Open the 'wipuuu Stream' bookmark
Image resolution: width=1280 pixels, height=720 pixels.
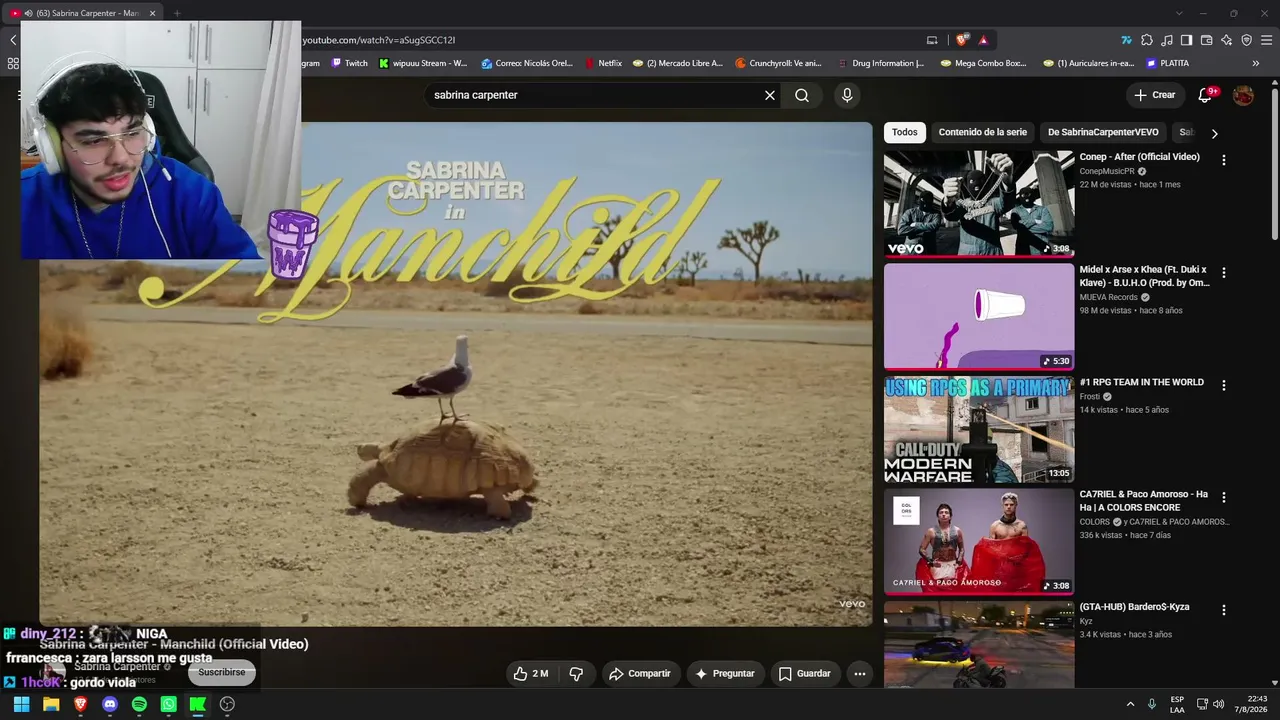click(423, 63)
